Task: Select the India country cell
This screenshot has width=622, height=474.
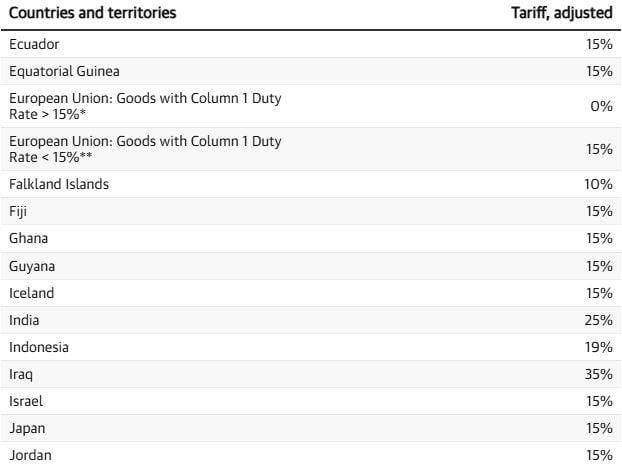Action: (x=24, y=320)
